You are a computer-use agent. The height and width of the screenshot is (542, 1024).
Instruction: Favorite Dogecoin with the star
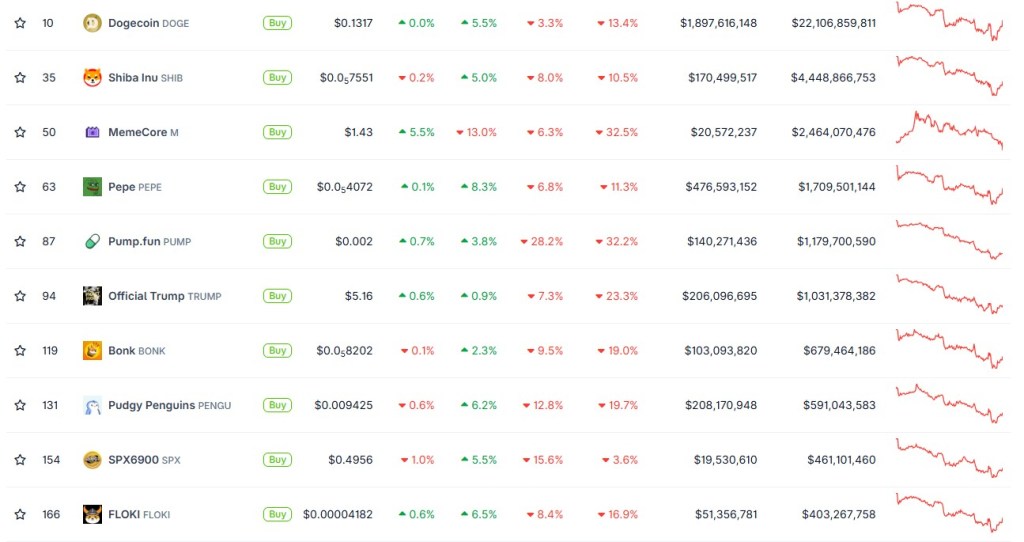20,23
